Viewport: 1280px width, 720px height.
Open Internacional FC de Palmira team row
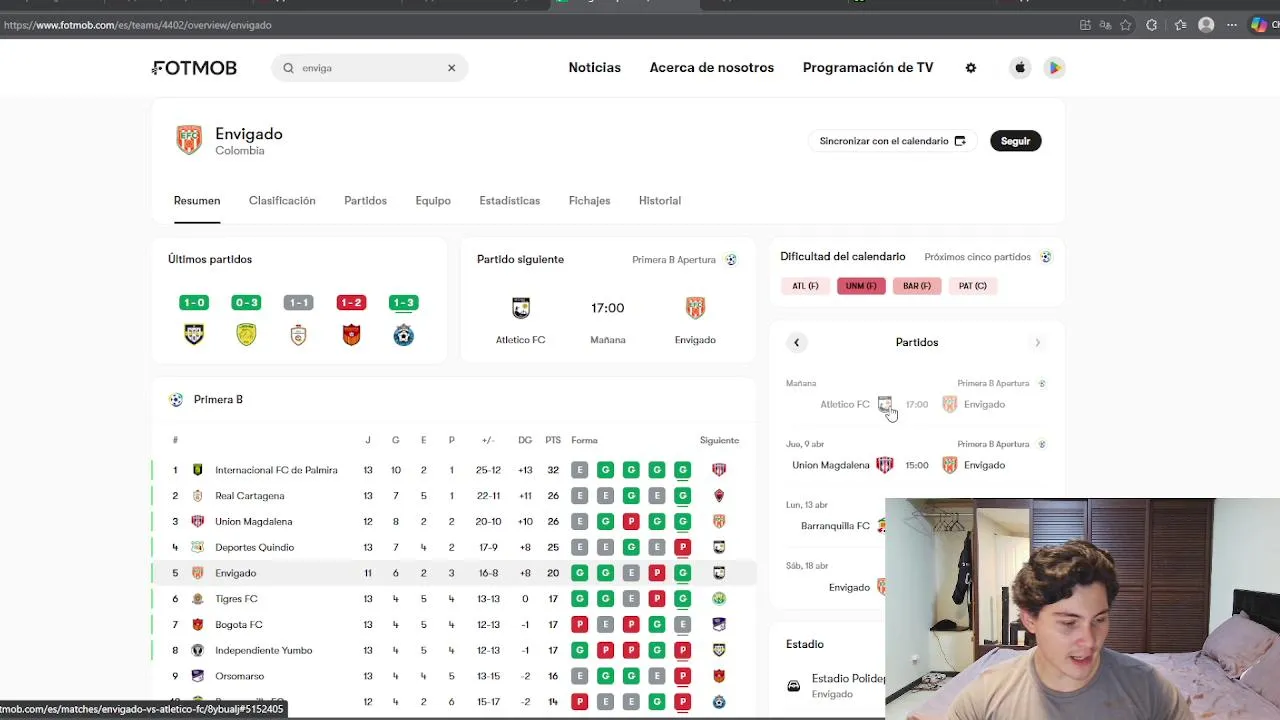pyautogui.click(x=454, y=470)
